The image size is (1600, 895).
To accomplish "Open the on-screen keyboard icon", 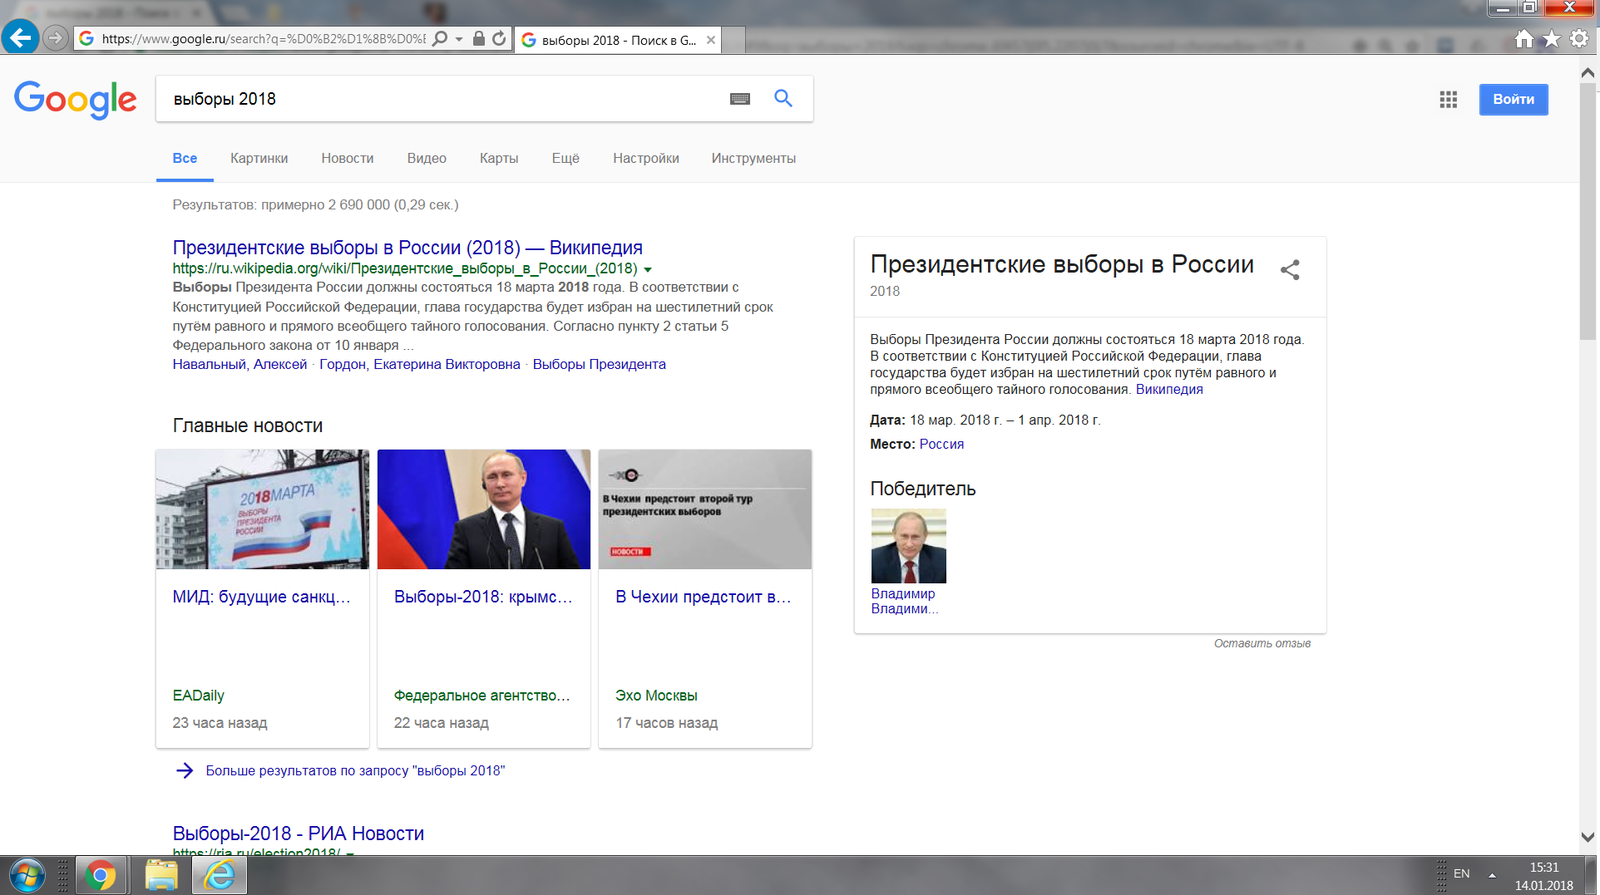I will coord(740,99).
